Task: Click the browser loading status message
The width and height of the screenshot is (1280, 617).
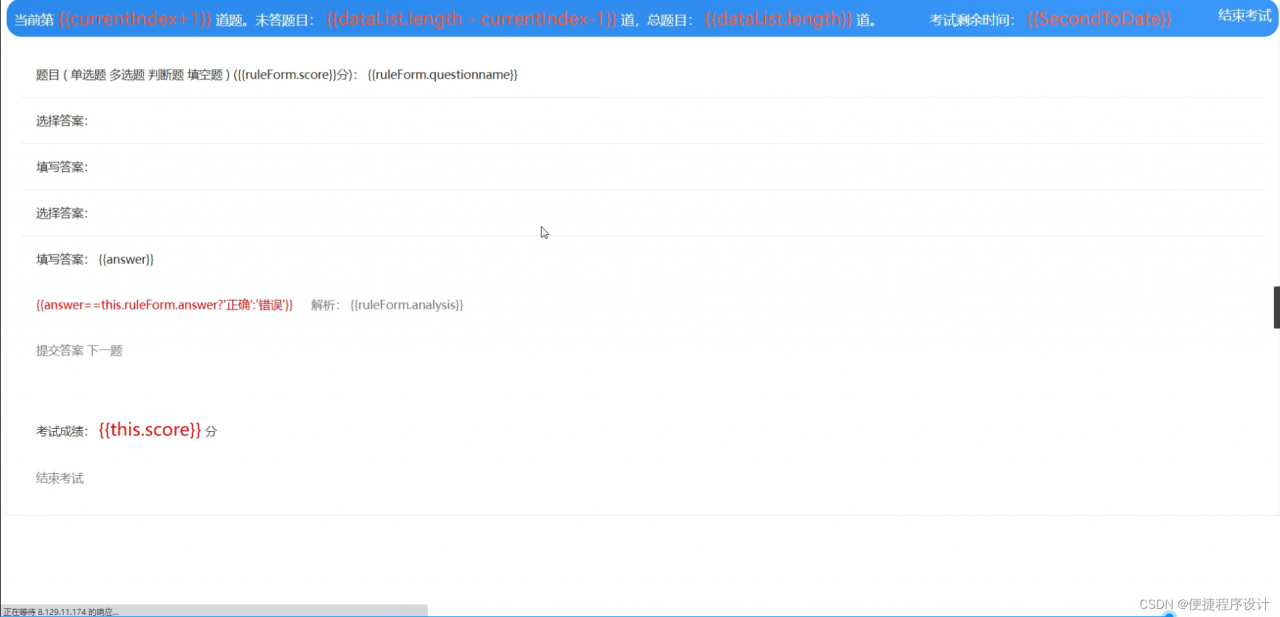Action: pos(62,611)
